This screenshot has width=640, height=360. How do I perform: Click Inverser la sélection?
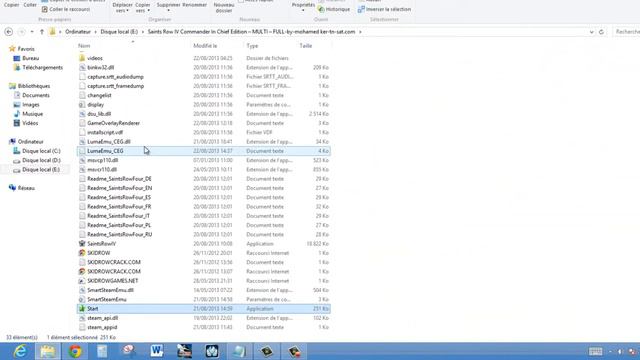[384, 9]
